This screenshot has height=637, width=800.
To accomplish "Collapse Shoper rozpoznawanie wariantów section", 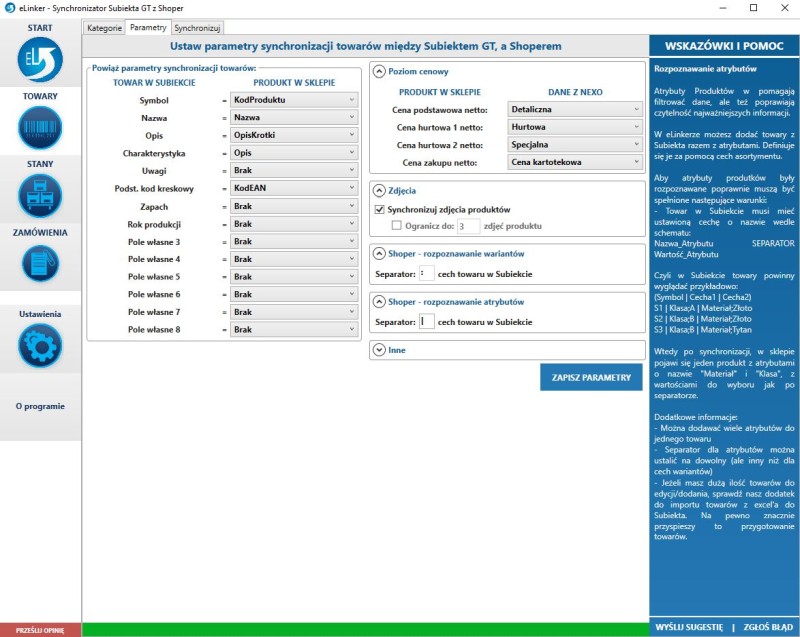I will pos(380,253).
